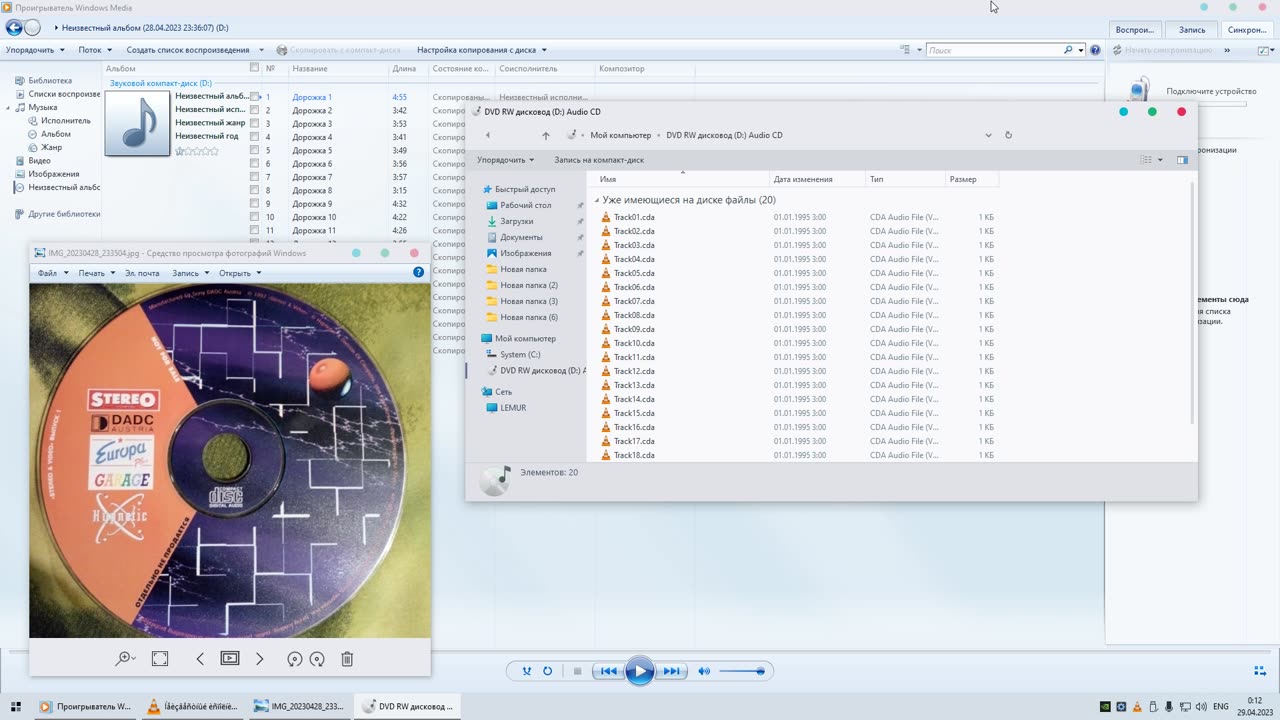Rotate the photo counterclockwise
This screenshot has width=1280, height=720.
294,659
